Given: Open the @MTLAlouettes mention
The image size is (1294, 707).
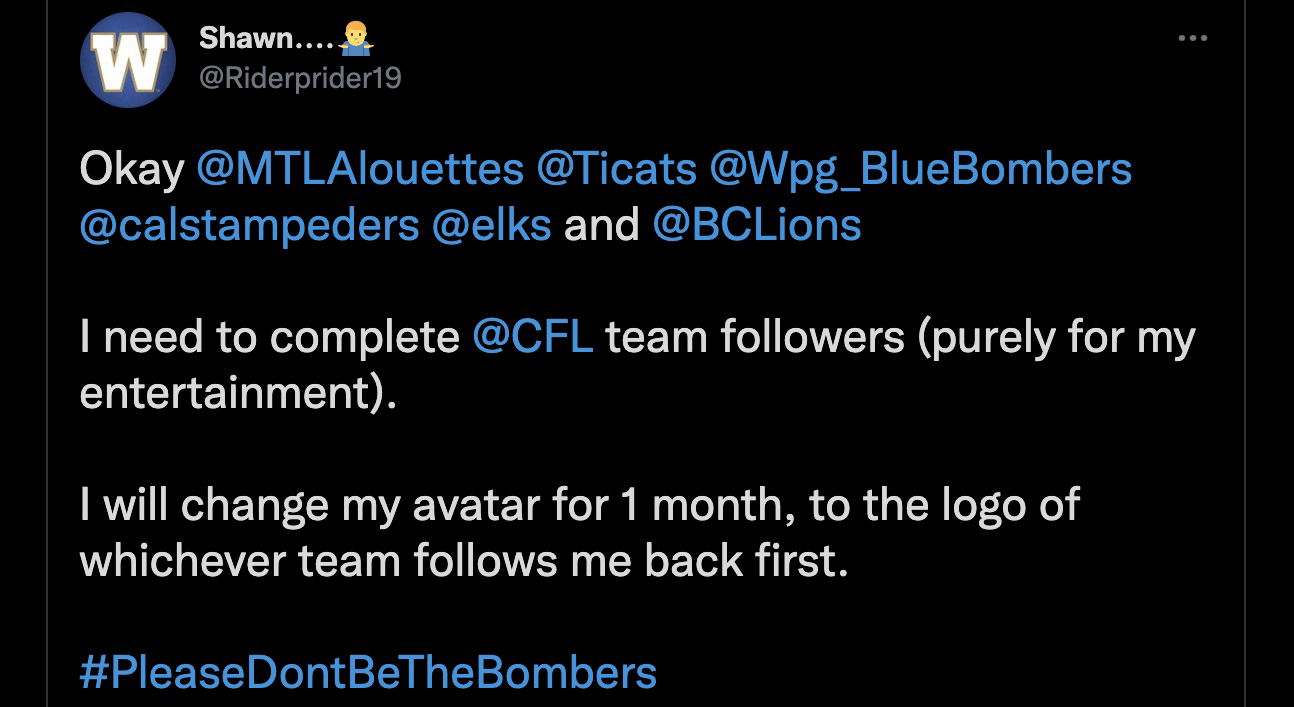Looking at the screenshot, I should pyautogui.click(x=360, y=169).
